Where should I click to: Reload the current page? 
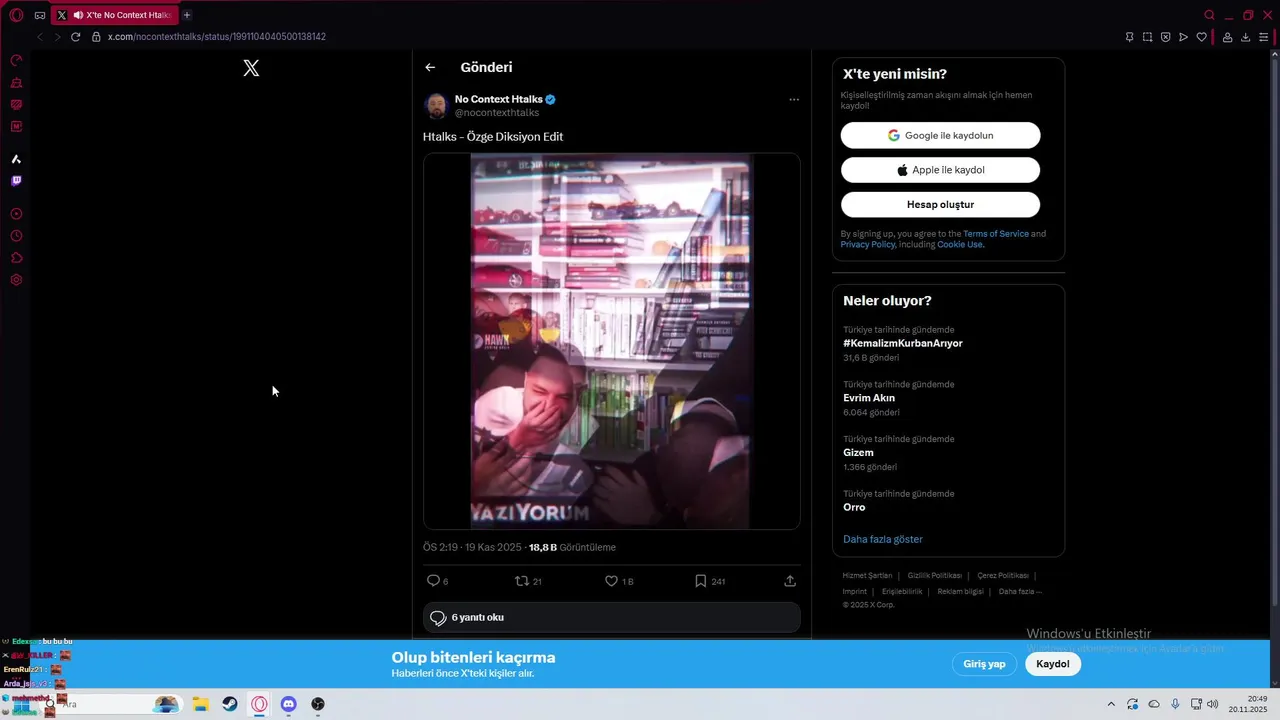pyautogui.click(x=75, y=37)
